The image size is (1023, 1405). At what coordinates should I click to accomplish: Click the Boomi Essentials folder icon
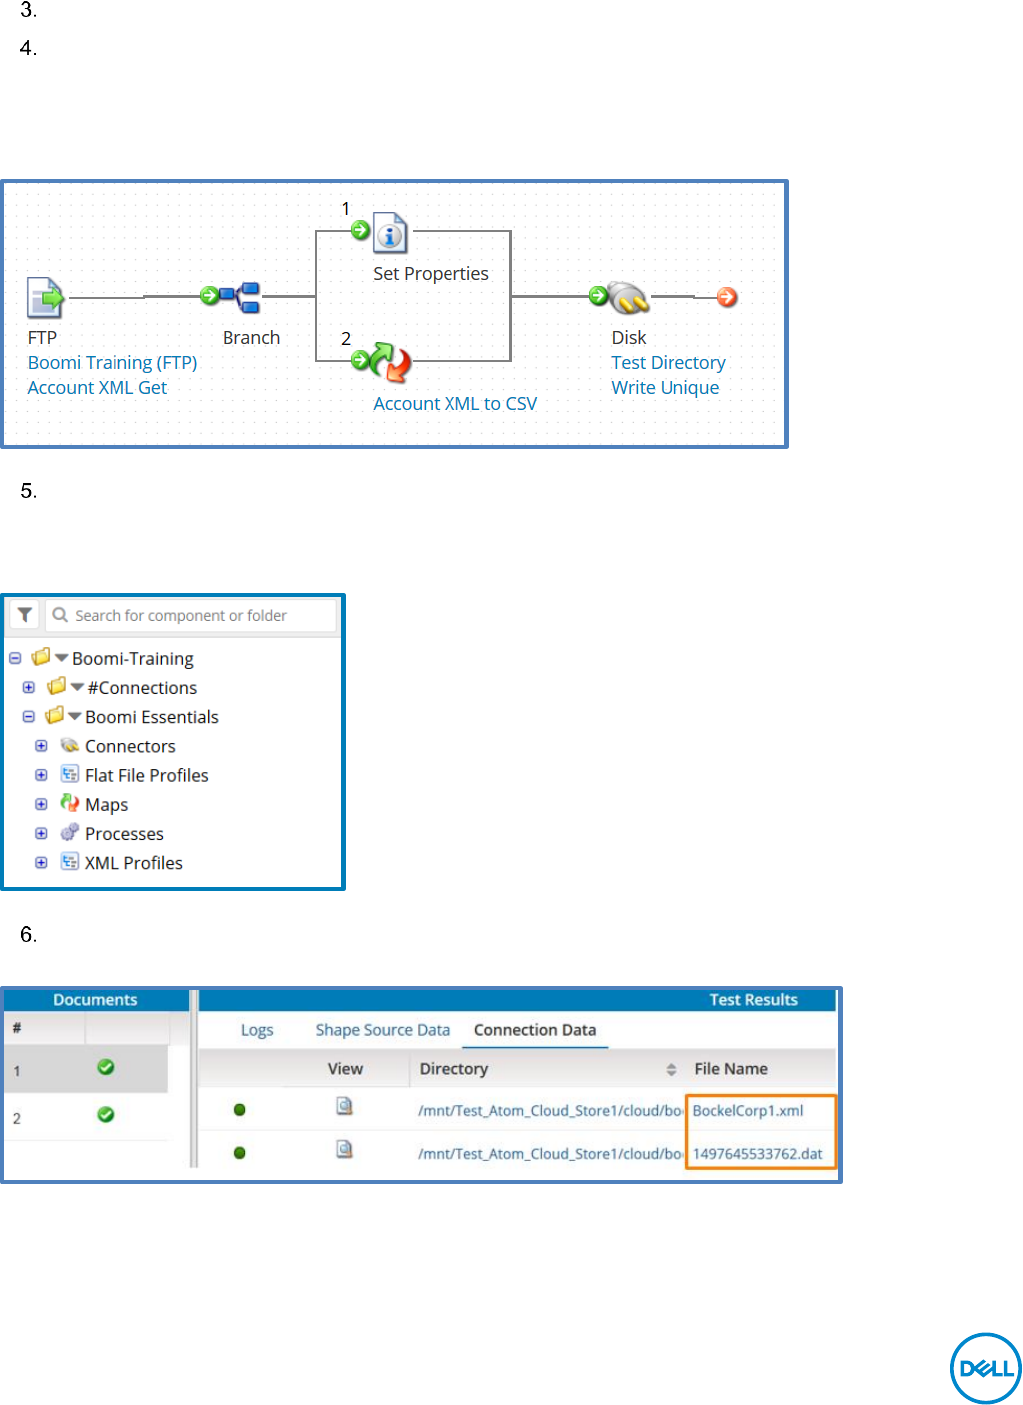tap(55, 715)
